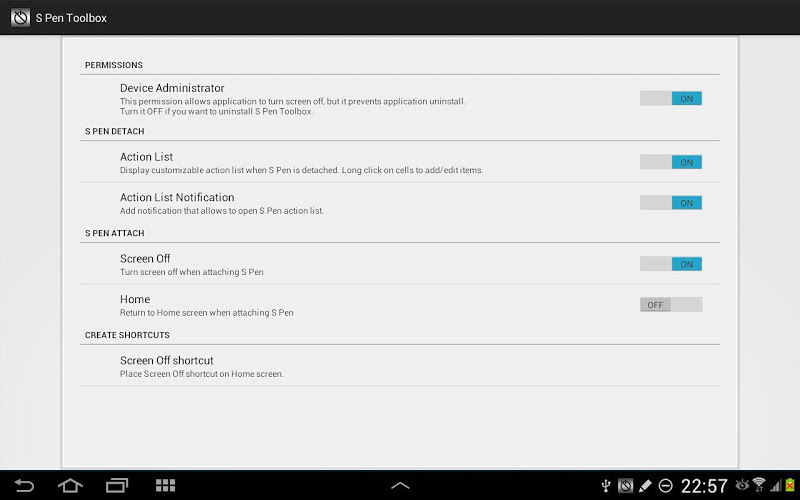Tap the S Pen Toolbox title
This screenshot has height=500, width=800.
click(x=71, y=18)
